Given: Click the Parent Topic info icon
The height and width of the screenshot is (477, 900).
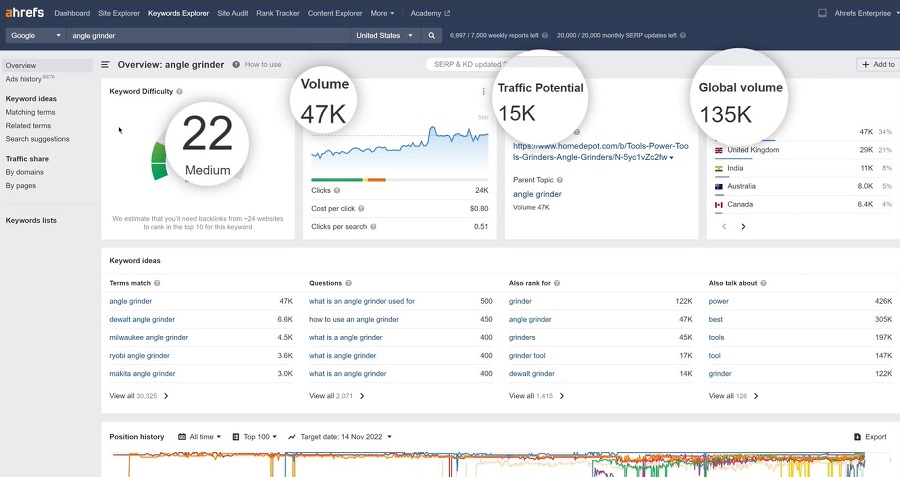Looking at the screenshot, I should (560, 180).
